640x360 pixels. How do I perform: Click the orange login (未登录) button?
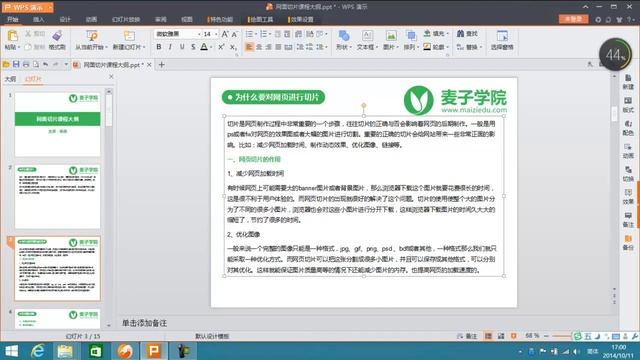(x=573, y=19)
